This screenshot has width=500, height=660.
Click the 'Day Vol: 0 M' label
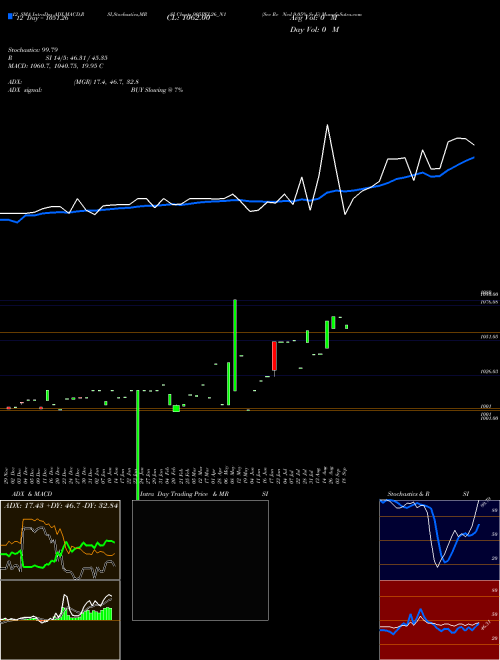[x=314, y=30]
